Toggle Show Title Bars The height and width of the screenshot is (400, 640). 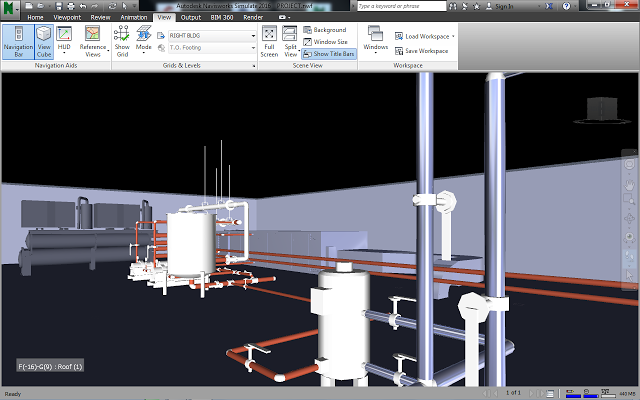(x=329, y=54)
